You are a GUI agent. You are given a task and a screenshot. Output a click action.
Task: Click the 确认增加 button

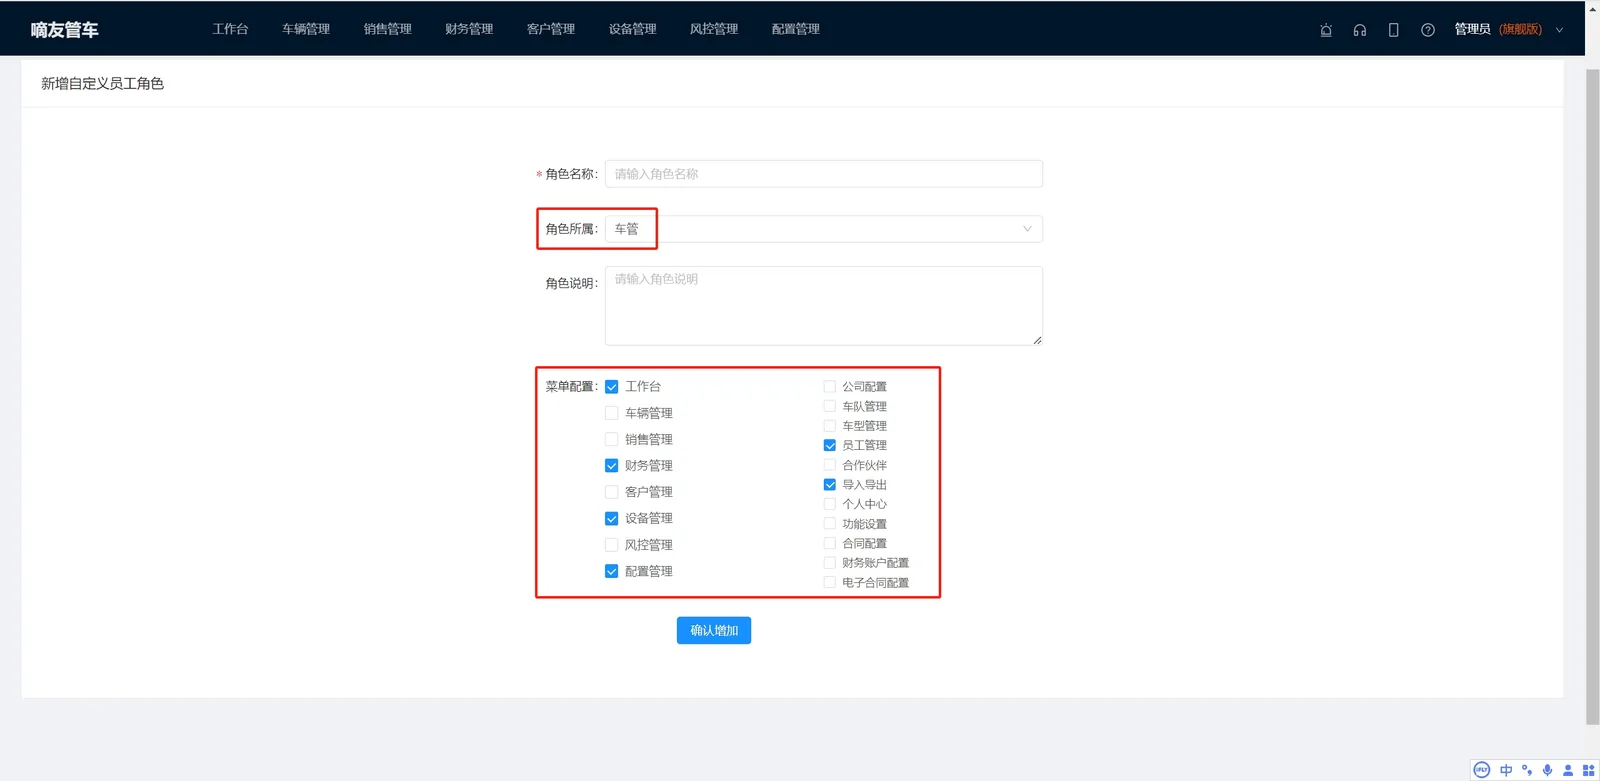click(x=714, y=630)
